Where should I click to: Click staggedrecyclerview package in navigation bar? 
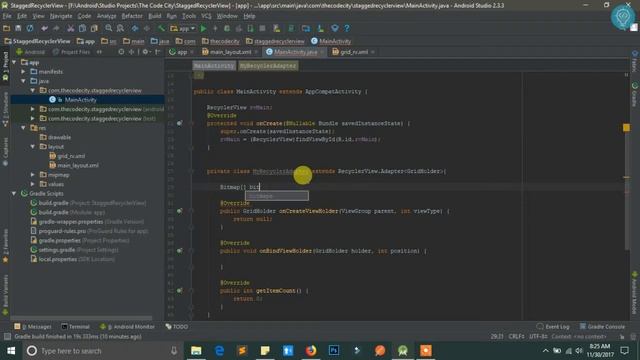tap(275, 41)
